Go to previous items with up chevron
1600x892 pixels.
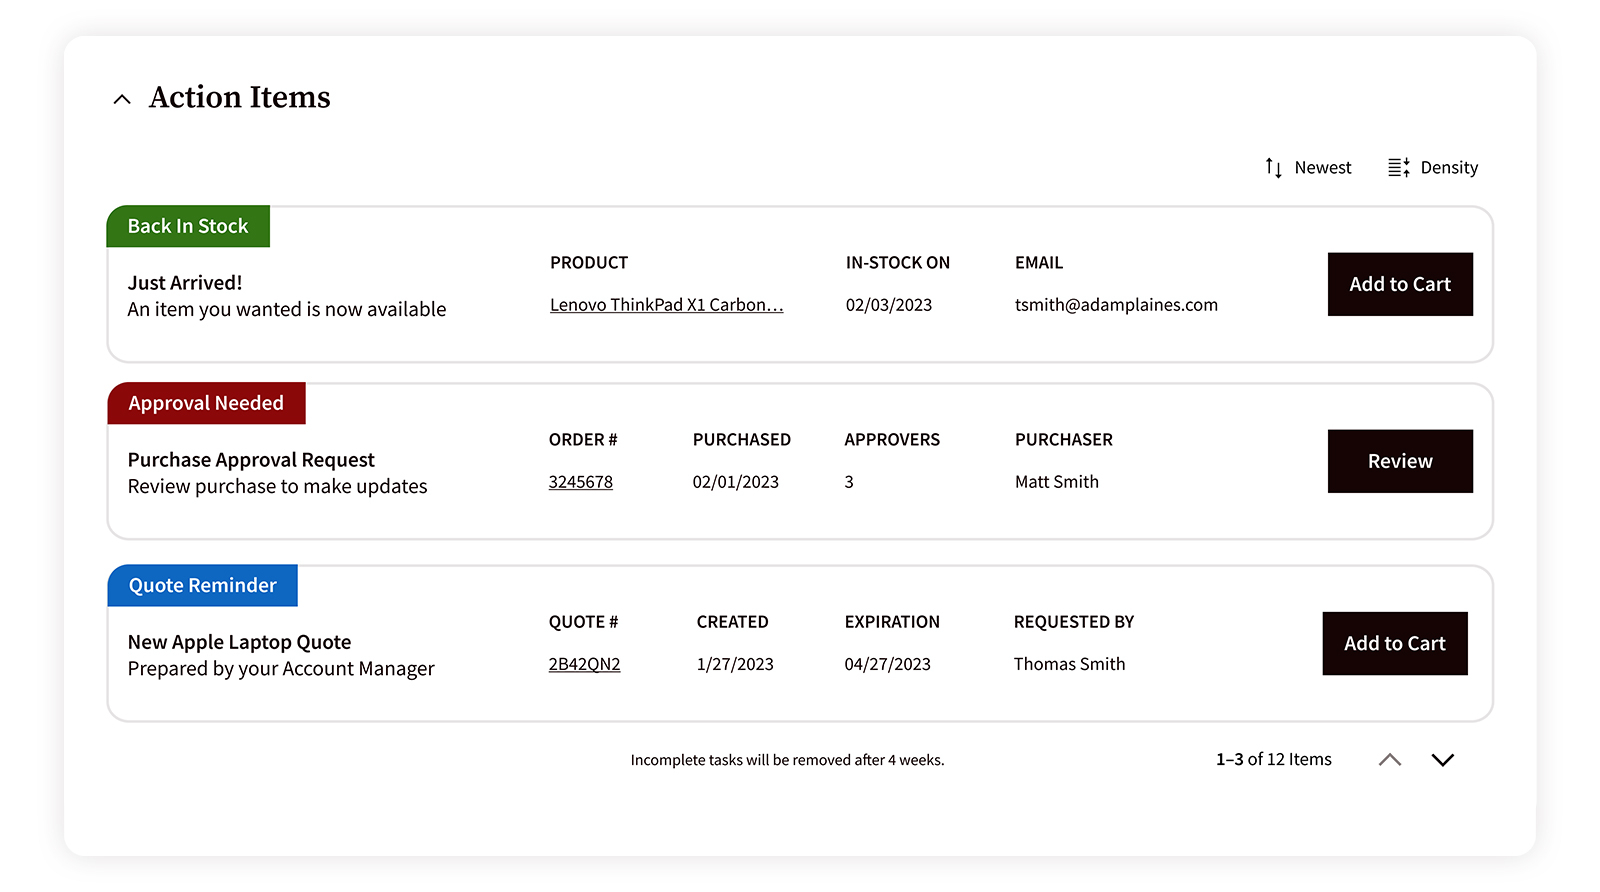point(1389,760)
